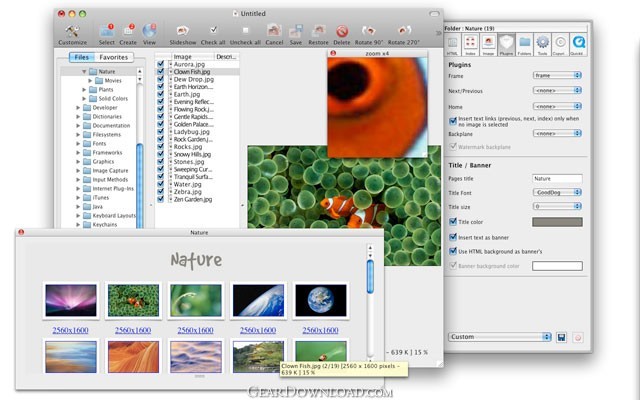Click the Pages title text field
Screen dimensions: 640x400
[557, 177]
